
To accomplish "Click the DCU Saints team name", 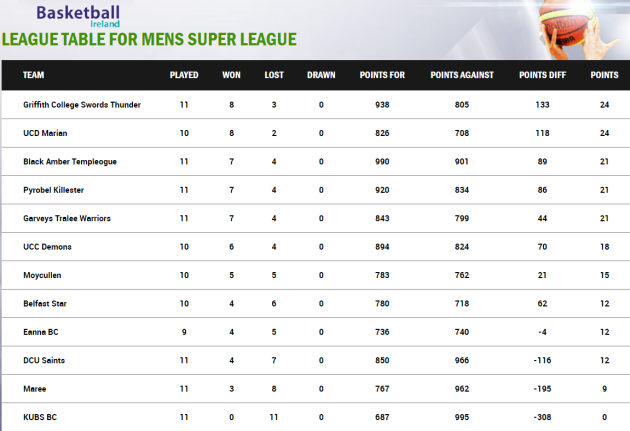I will tap(44, 361).
